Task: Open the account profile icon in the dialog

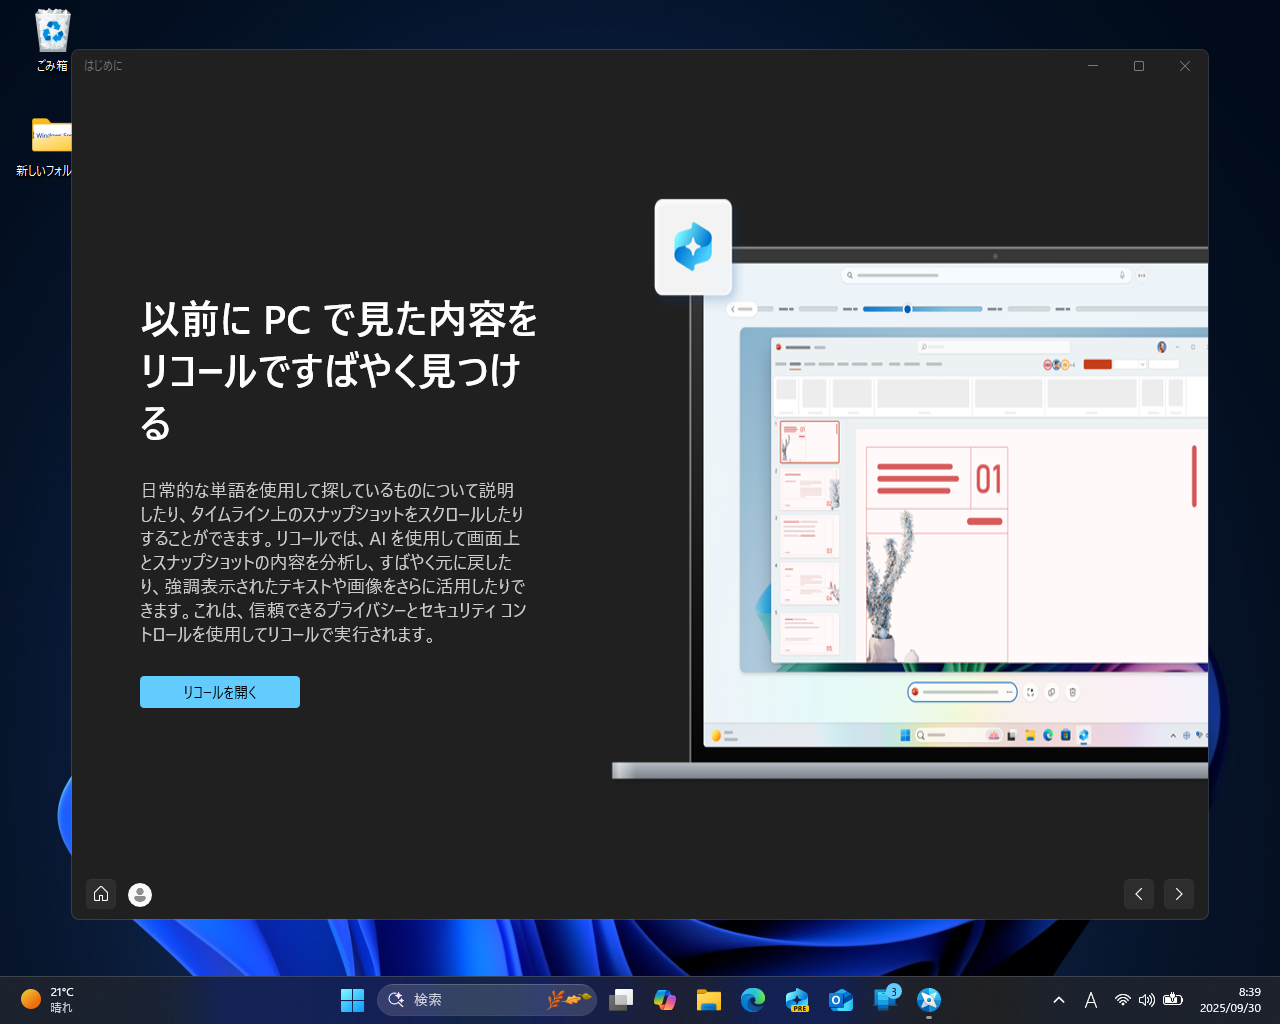Action: (139, 894)
